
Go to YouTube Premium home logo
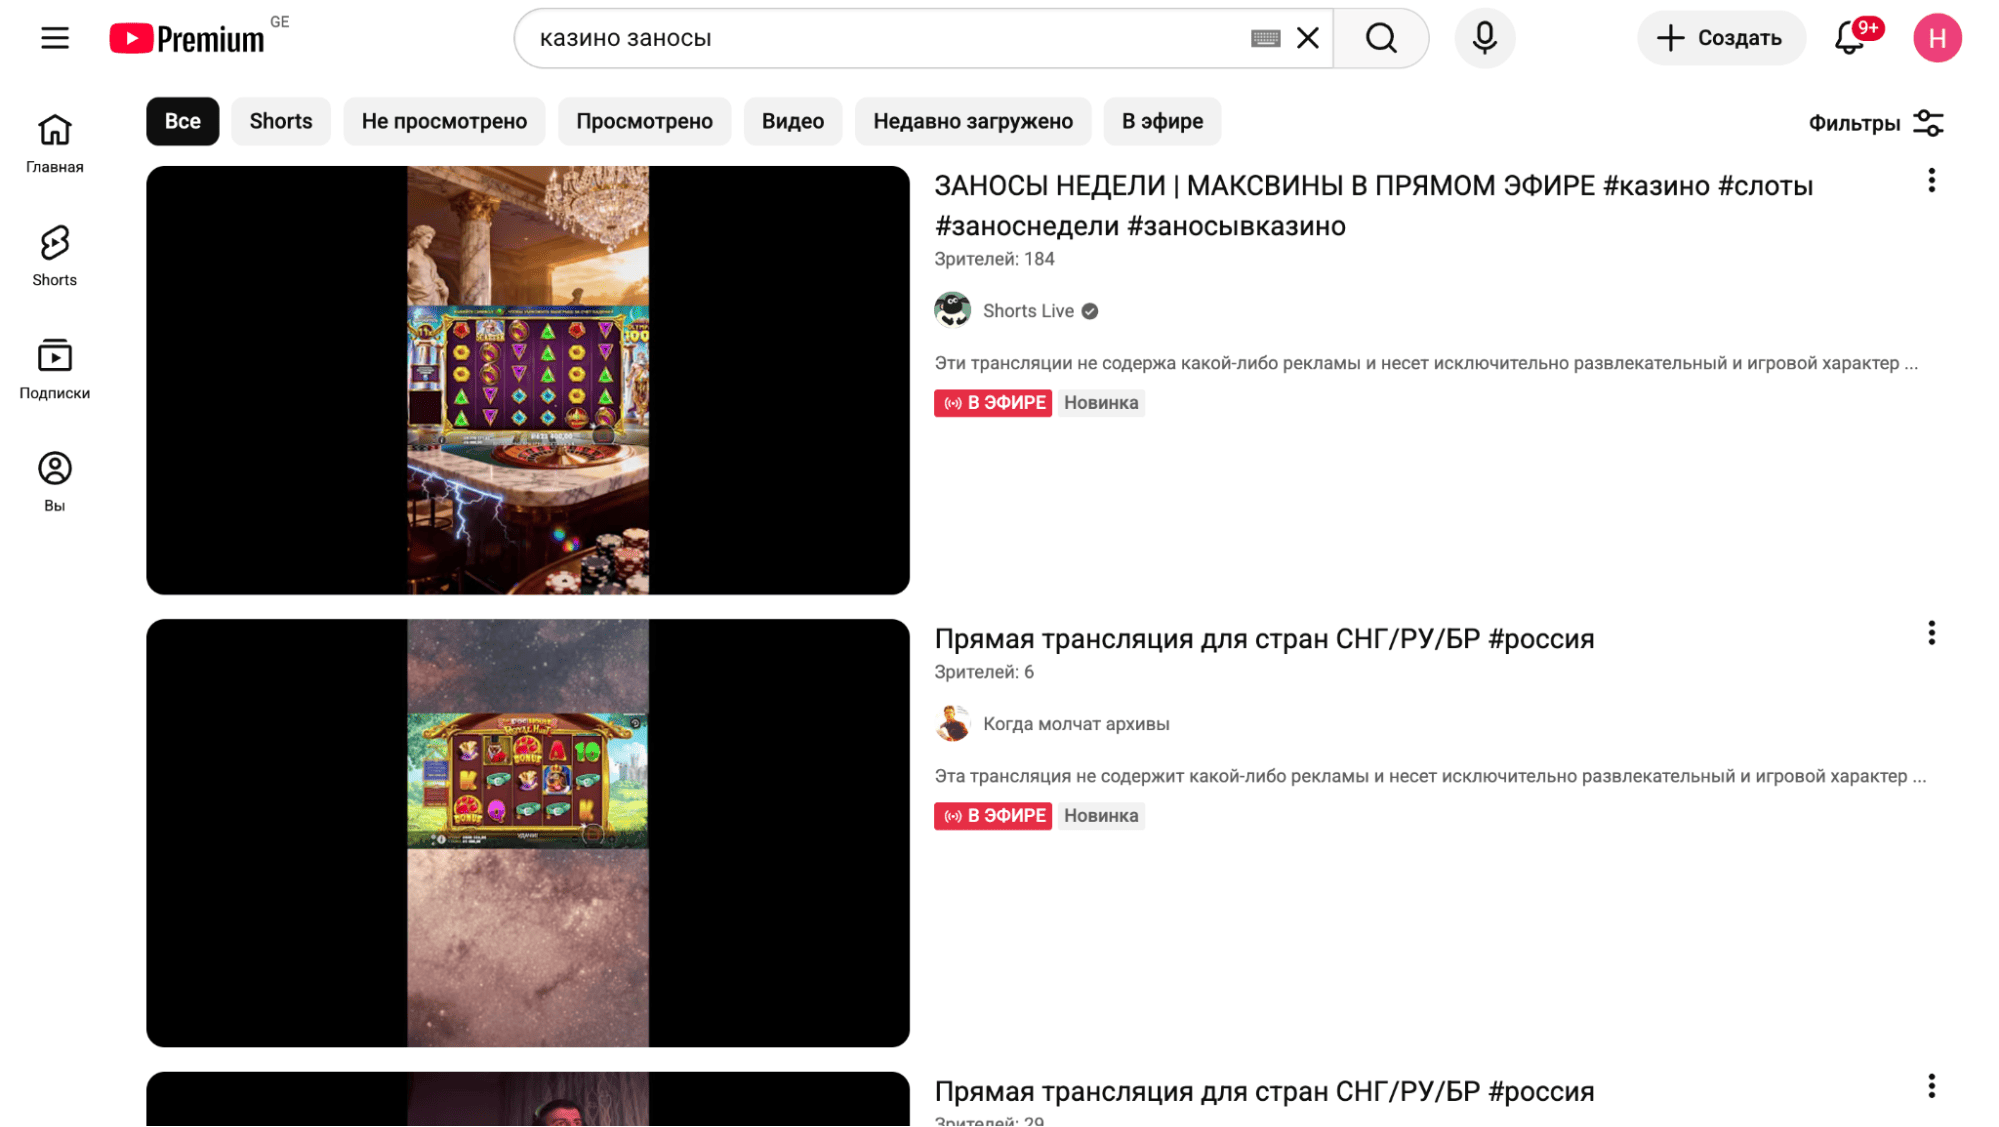(187, 38)
